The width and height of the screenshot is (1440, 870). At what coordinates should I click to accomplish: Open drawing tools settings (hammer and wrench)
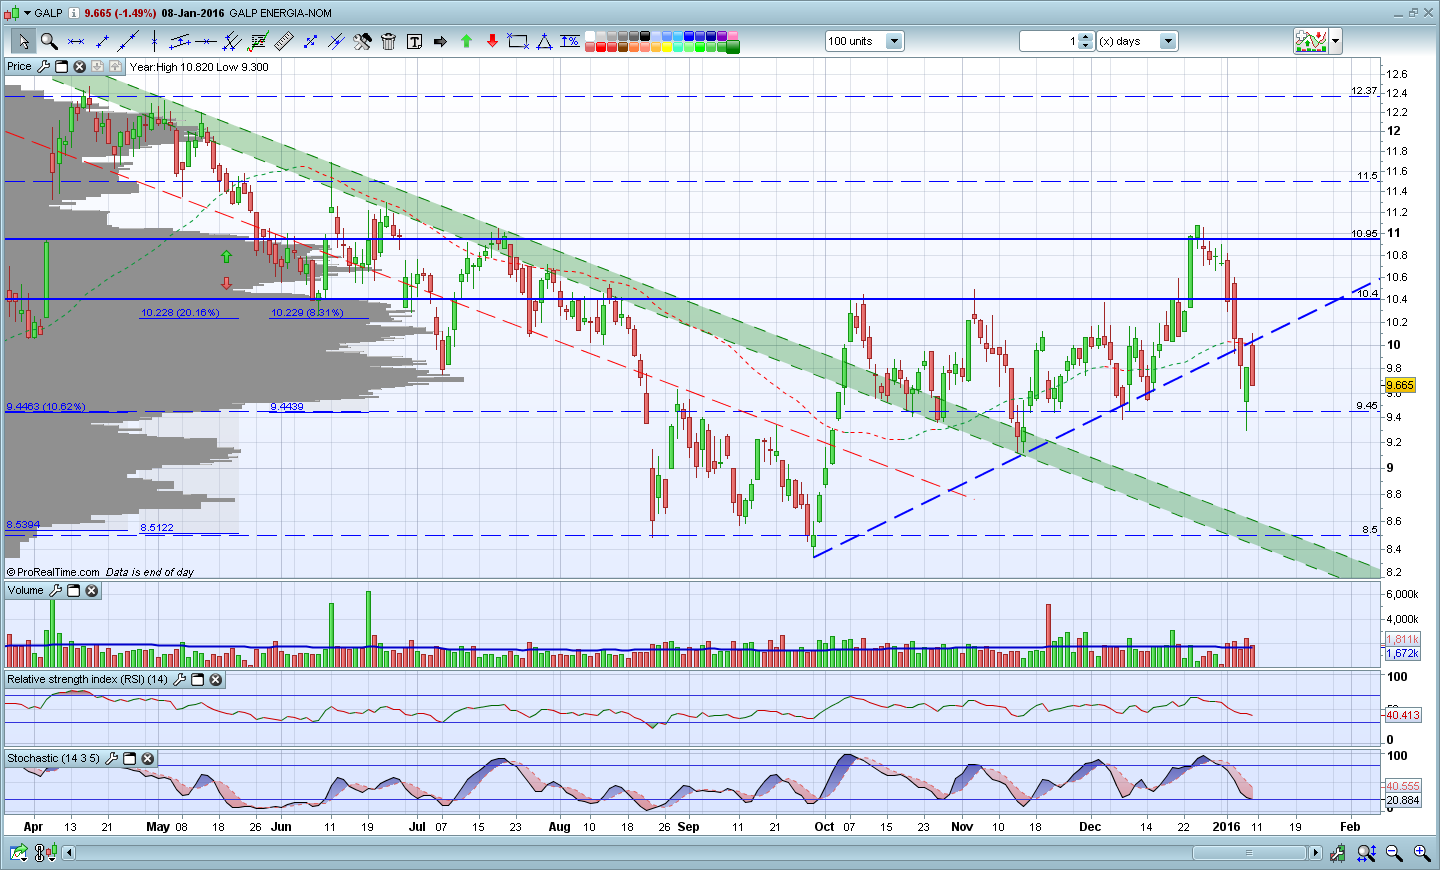(362, 41)
